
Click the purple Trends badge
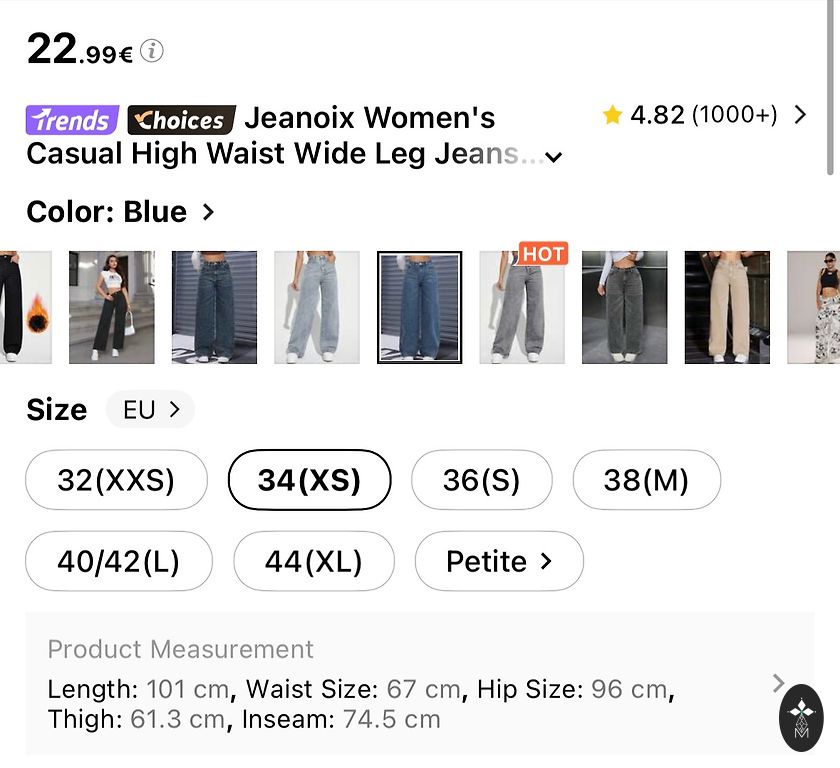[x=72, y=120]
